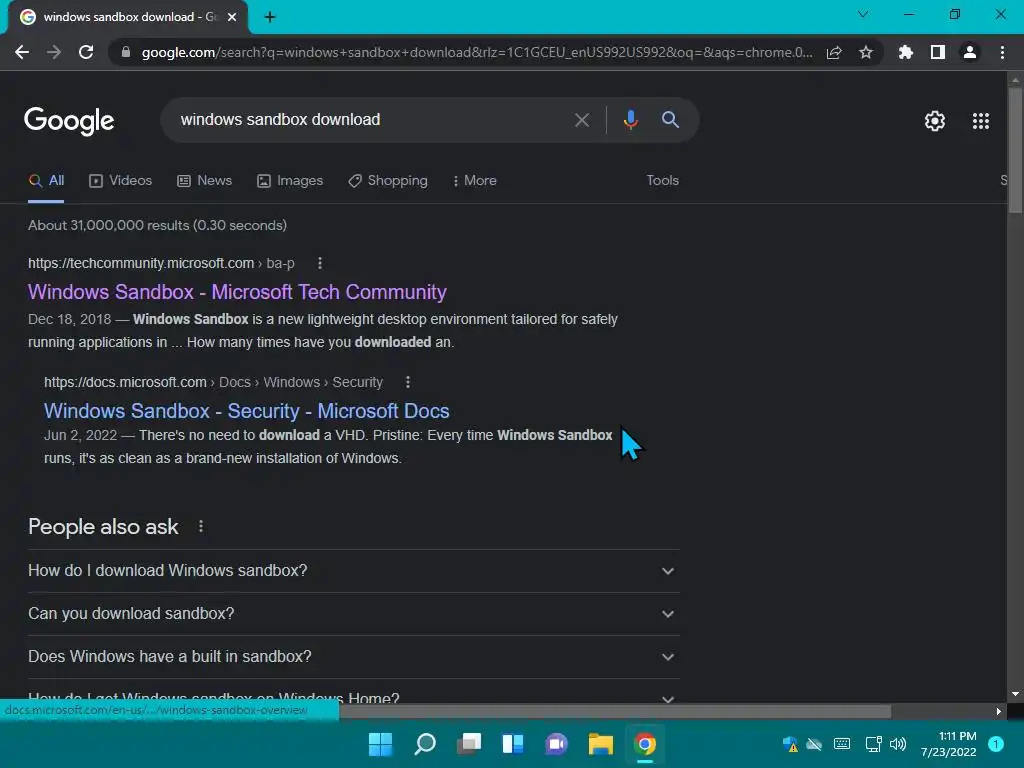This screenshot has width=1024, height=768.
Task: Open File Explorer from the taskbar
Action: [600, 744]
